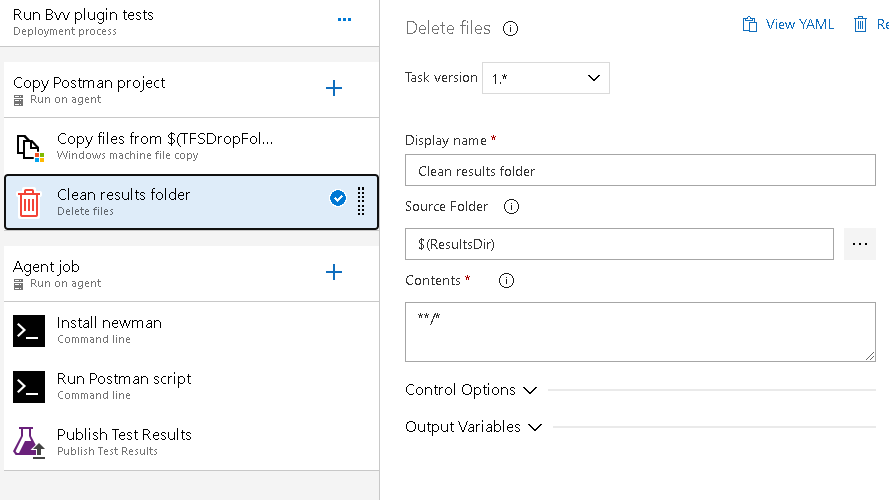Click the Source Folder input field

pos(619,244)
